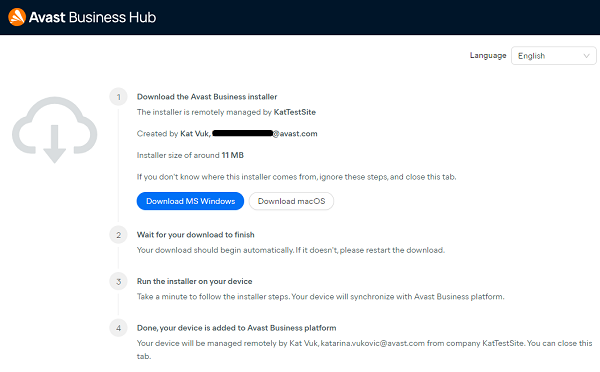Select the step 3 number circle

(x=119, y=282)
